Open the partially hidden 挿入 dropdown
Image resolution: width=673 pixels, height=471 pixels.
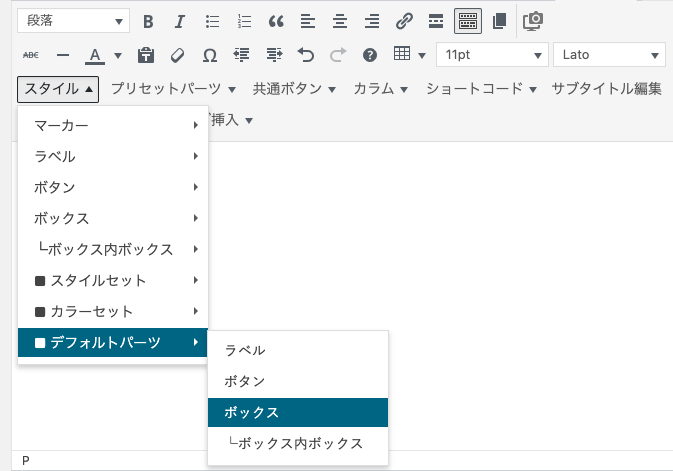click(231, 120)
